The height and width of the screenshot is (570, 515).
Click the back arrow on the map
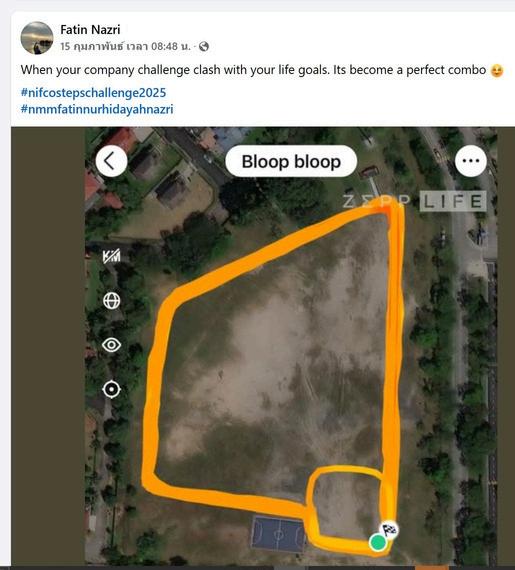pyautogui.click(x=111, y=161)
